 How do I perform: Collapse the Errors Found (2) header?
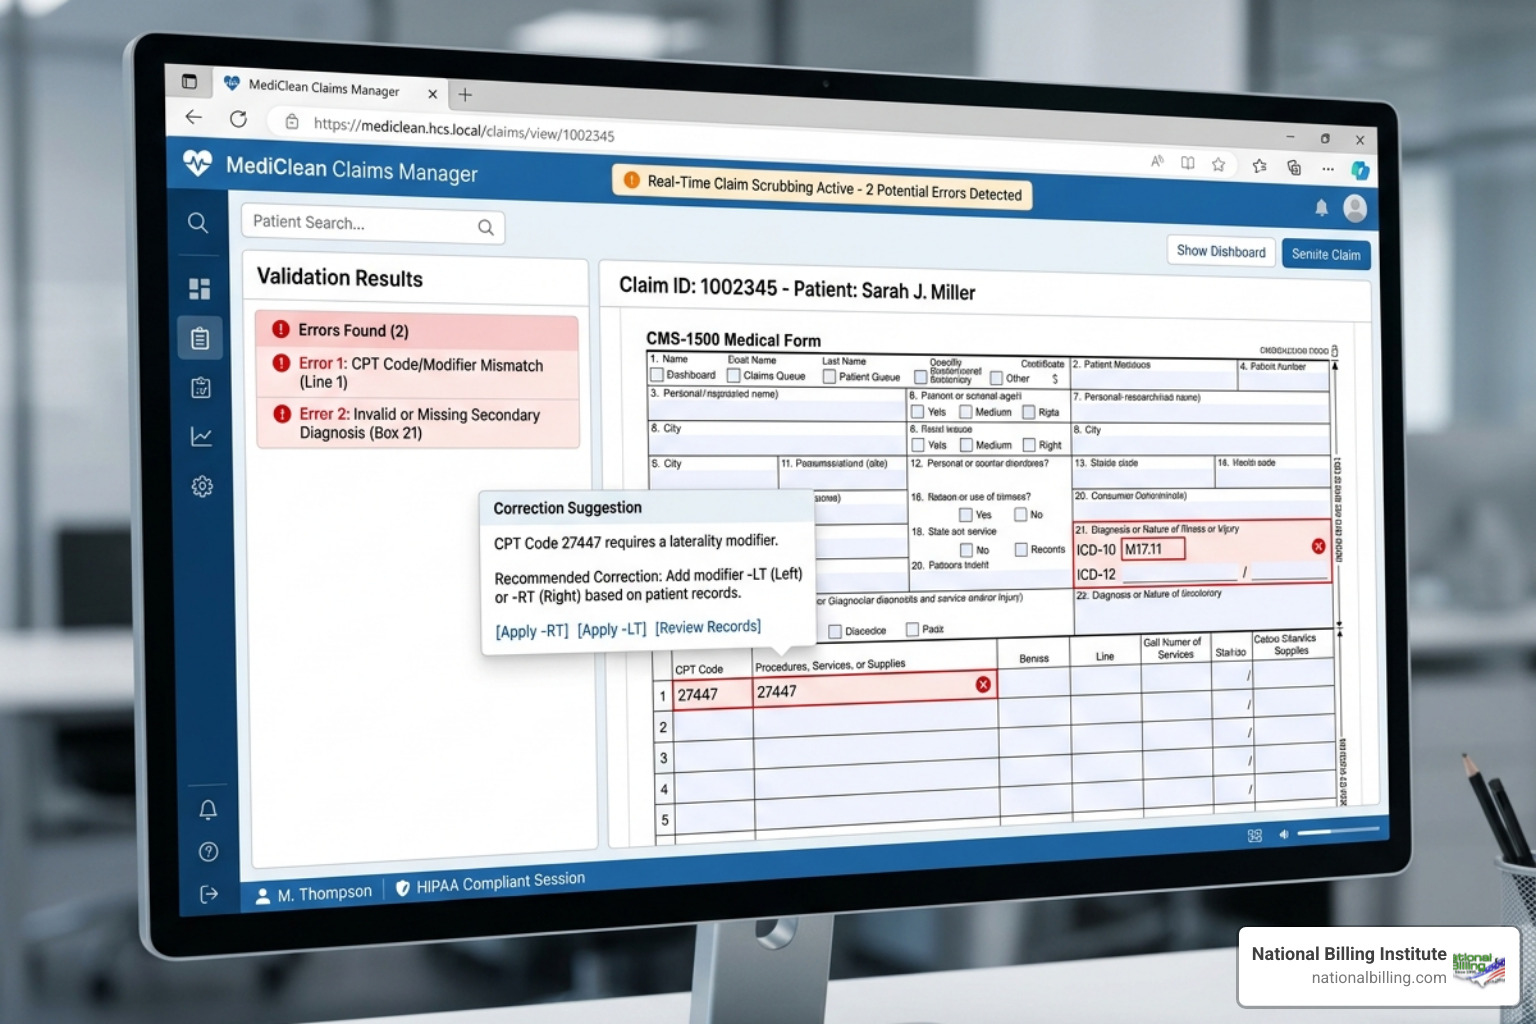point(417,330)
